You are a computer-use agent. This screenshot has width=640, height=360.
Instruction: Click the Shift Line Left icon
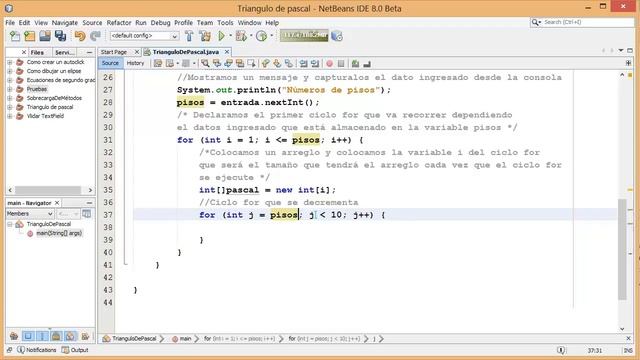[x=303, y=63]
